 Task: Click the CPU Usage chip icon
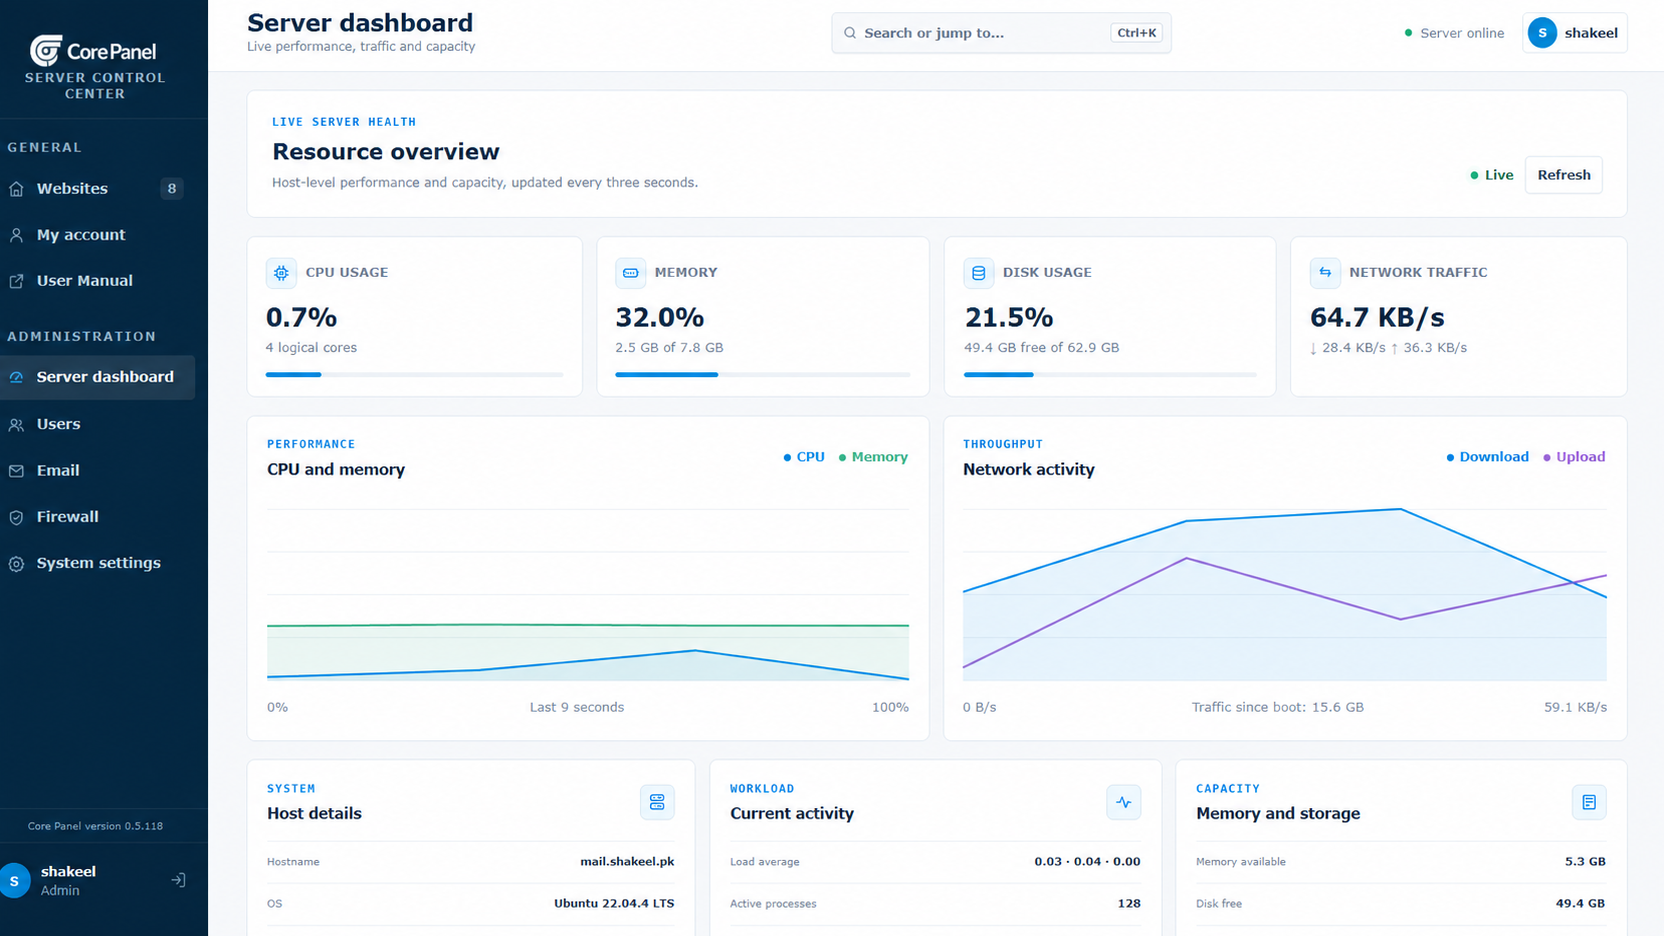click(x=281, y=272)
